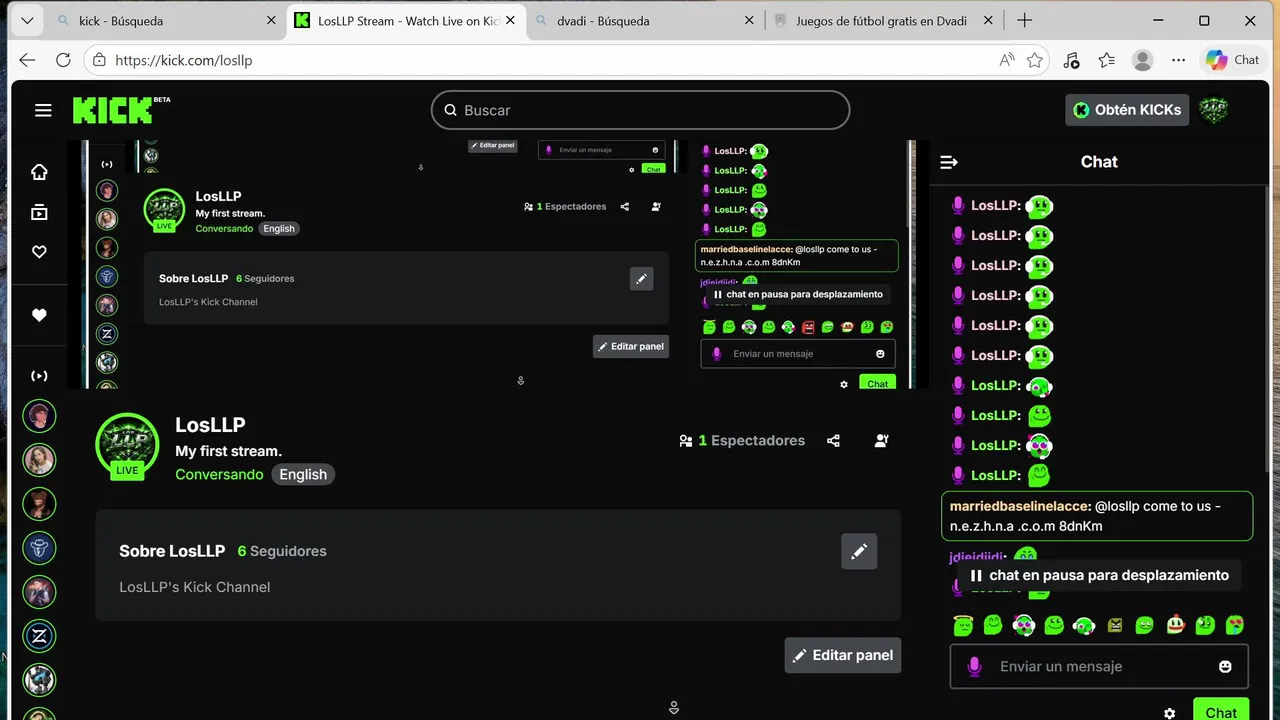Open the hamburger menu beside the KICK logo
The height and width of the screenshot is (720, 1280).
(x=43, y=110)
